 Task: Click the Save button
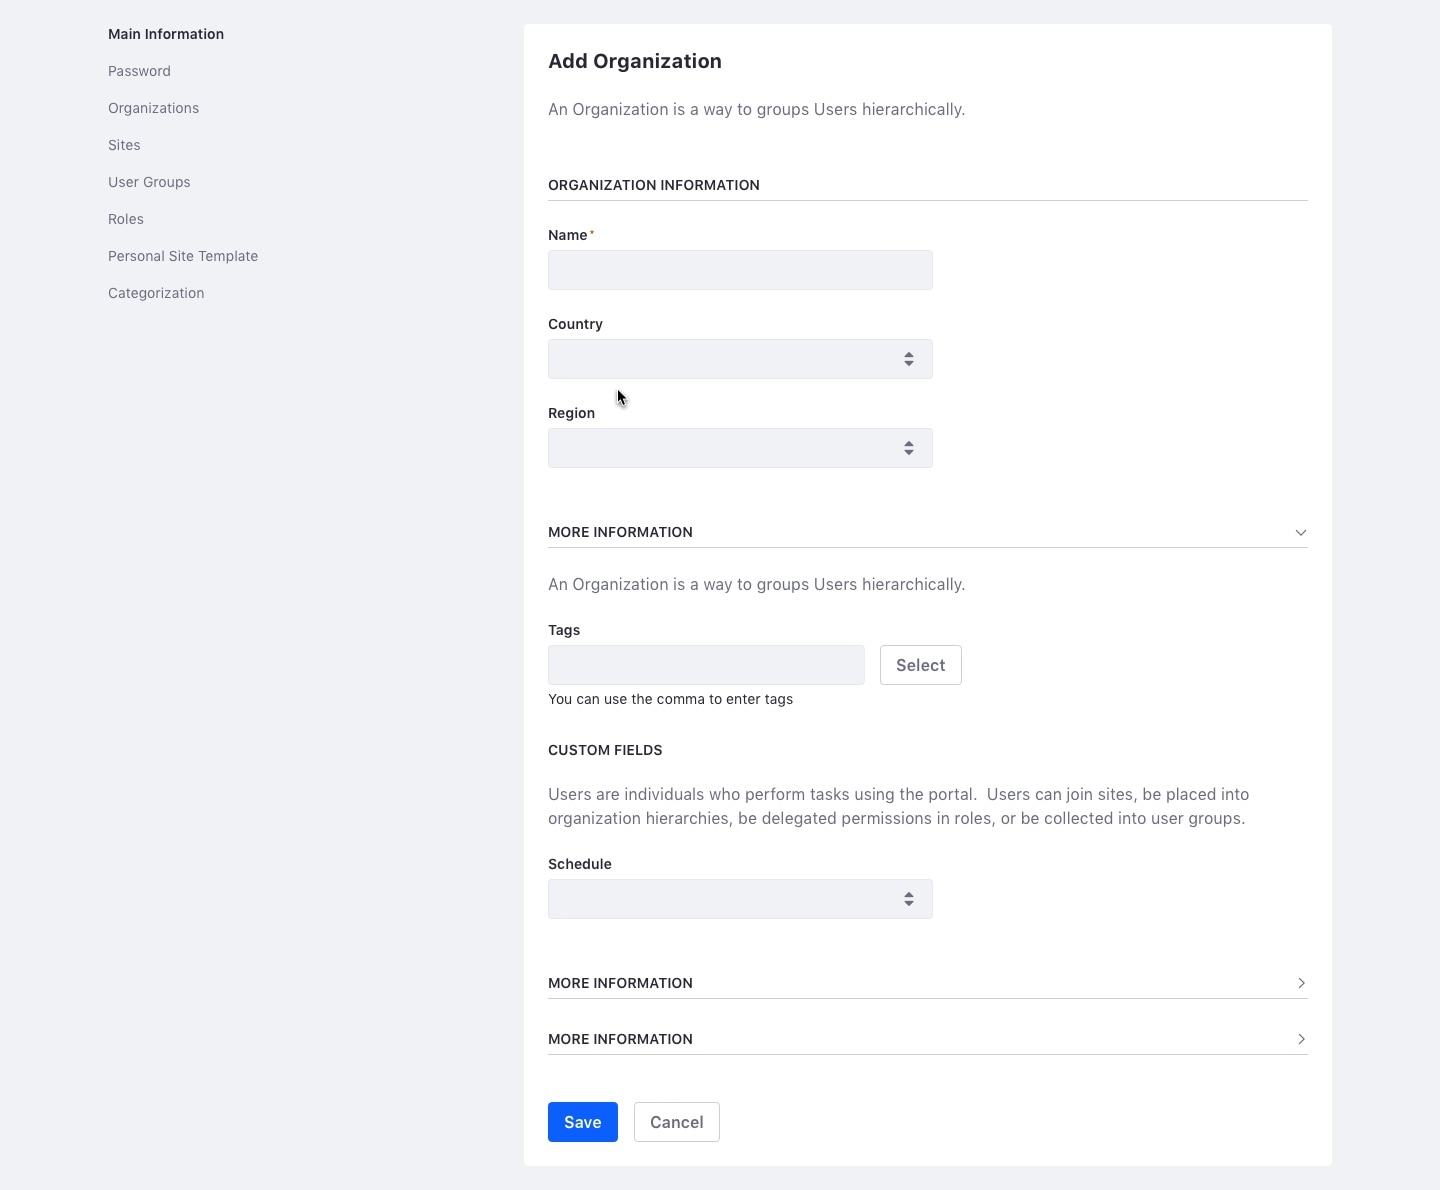[x=582, y=1122]
